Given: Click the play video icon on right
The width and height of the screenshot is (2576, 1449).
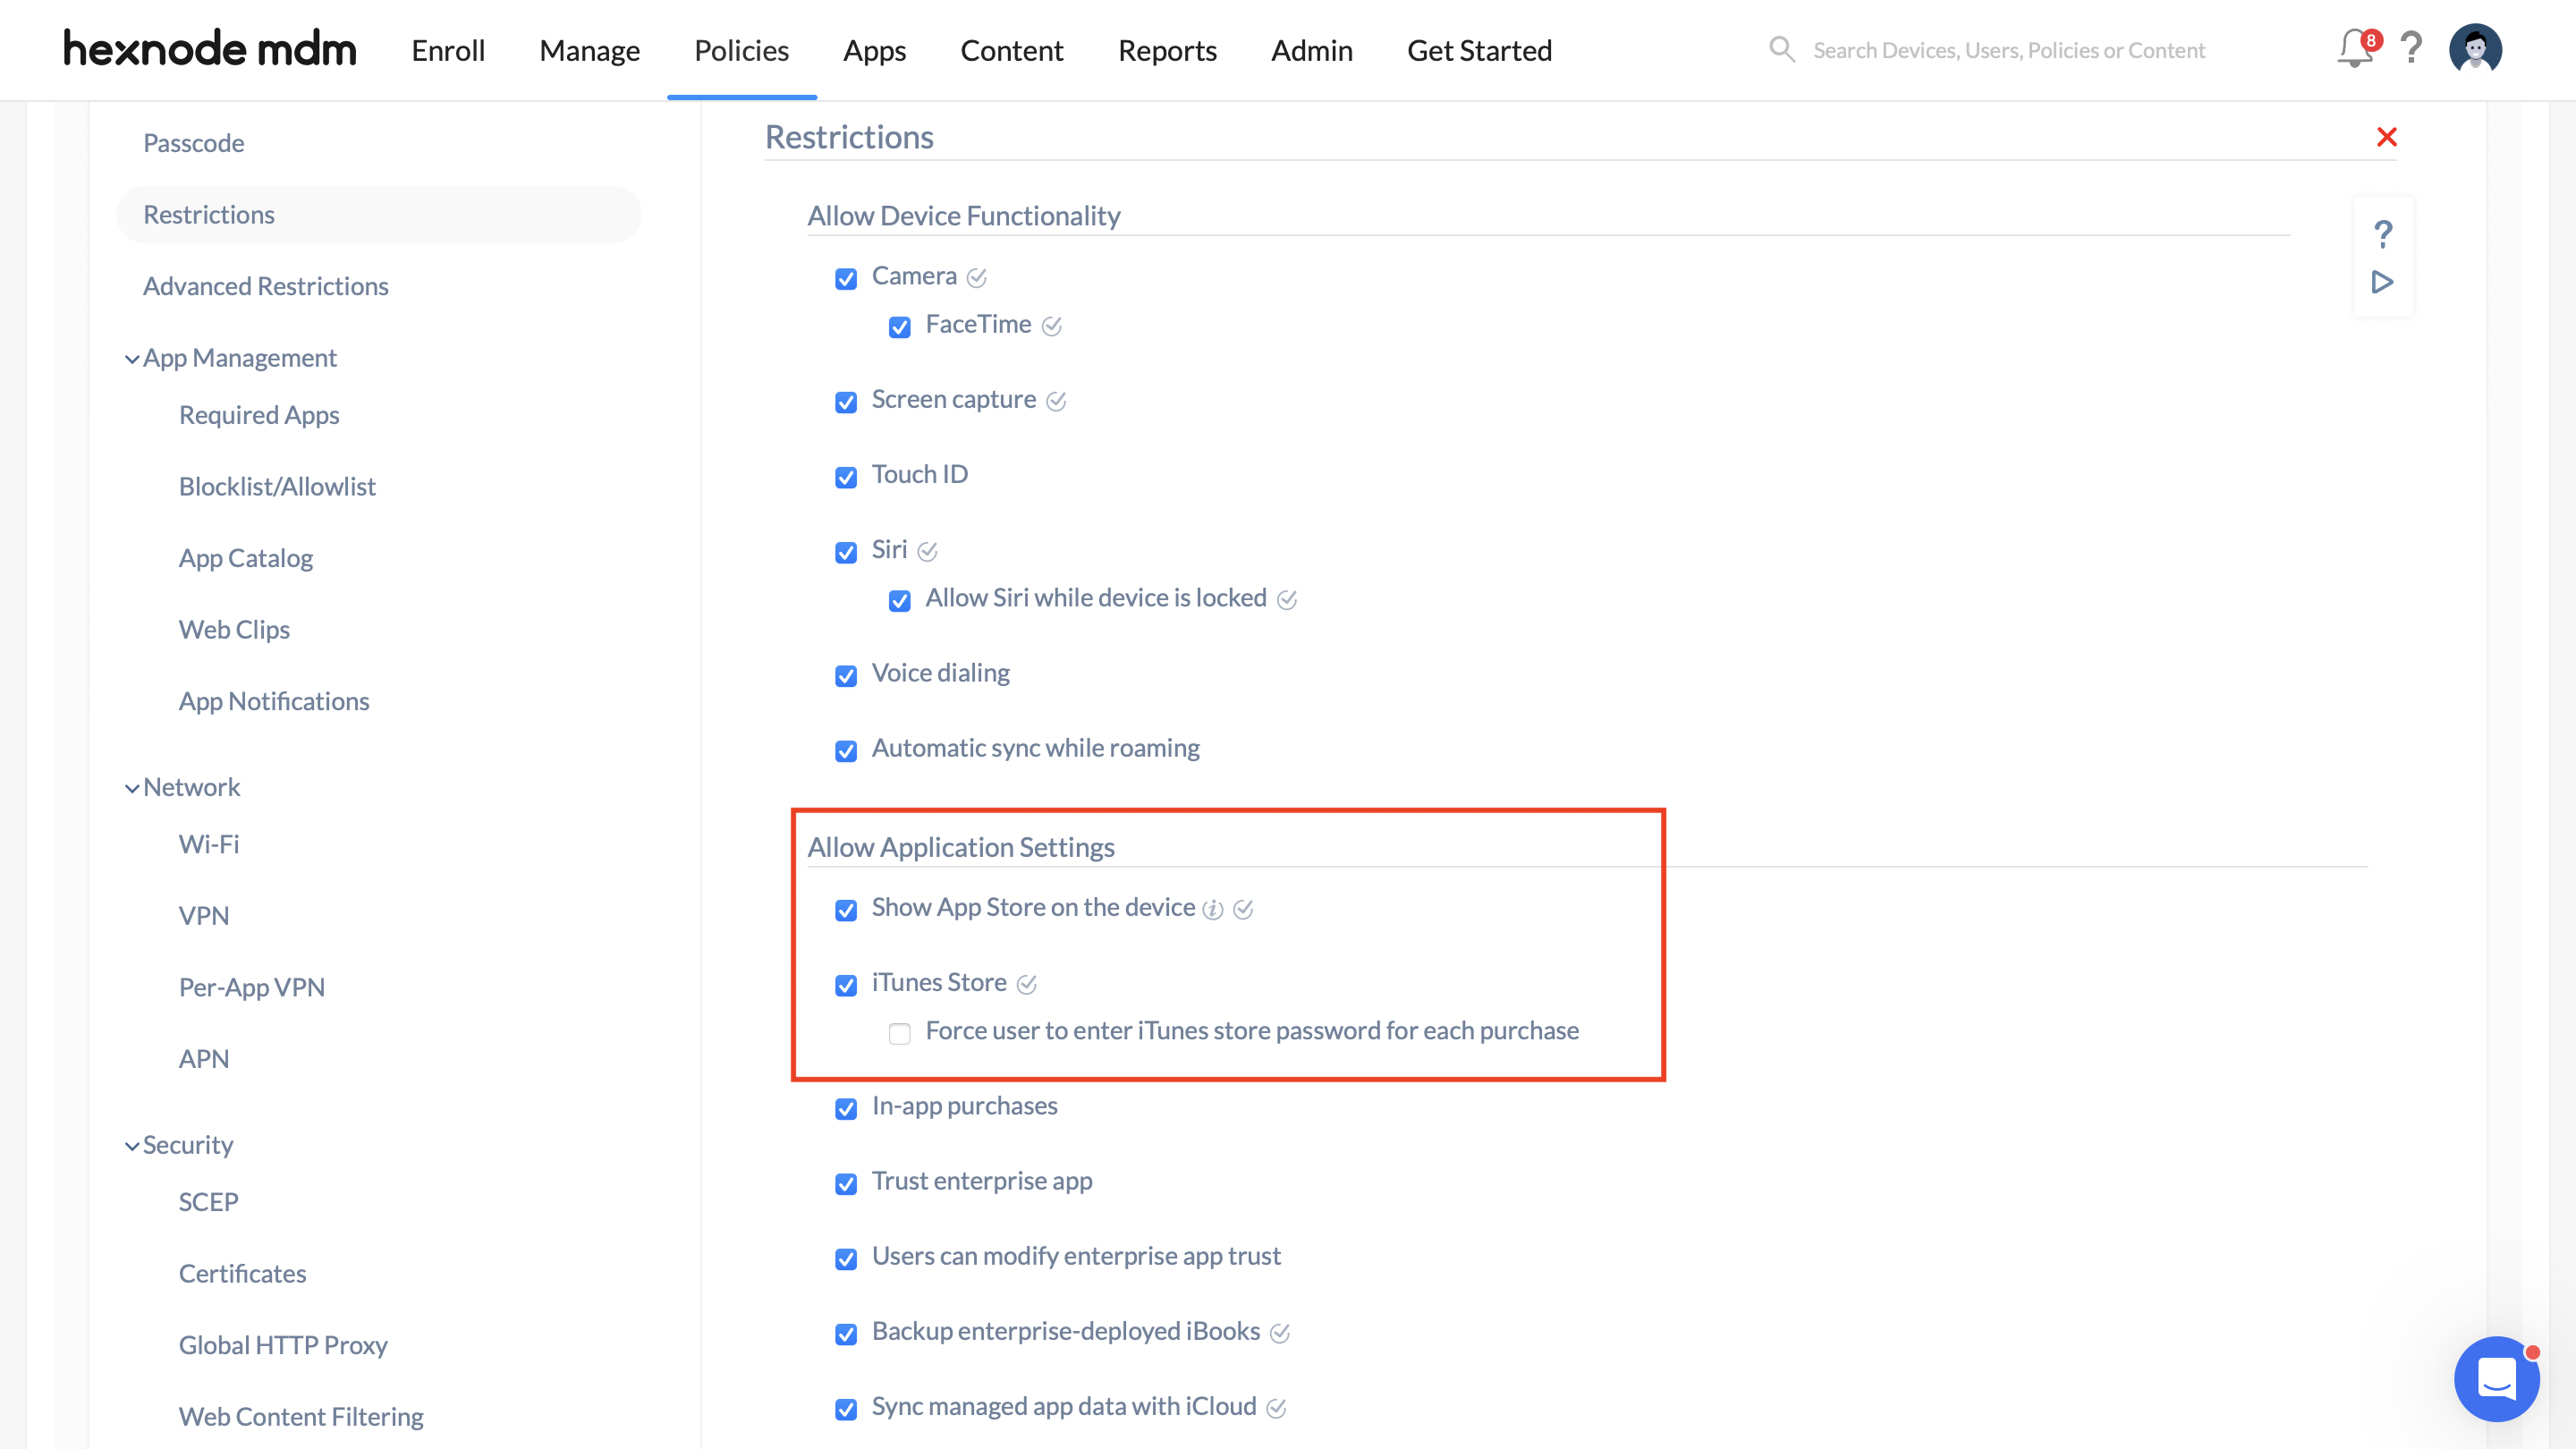Looking at the screenshot, I should coord(2383,282).
